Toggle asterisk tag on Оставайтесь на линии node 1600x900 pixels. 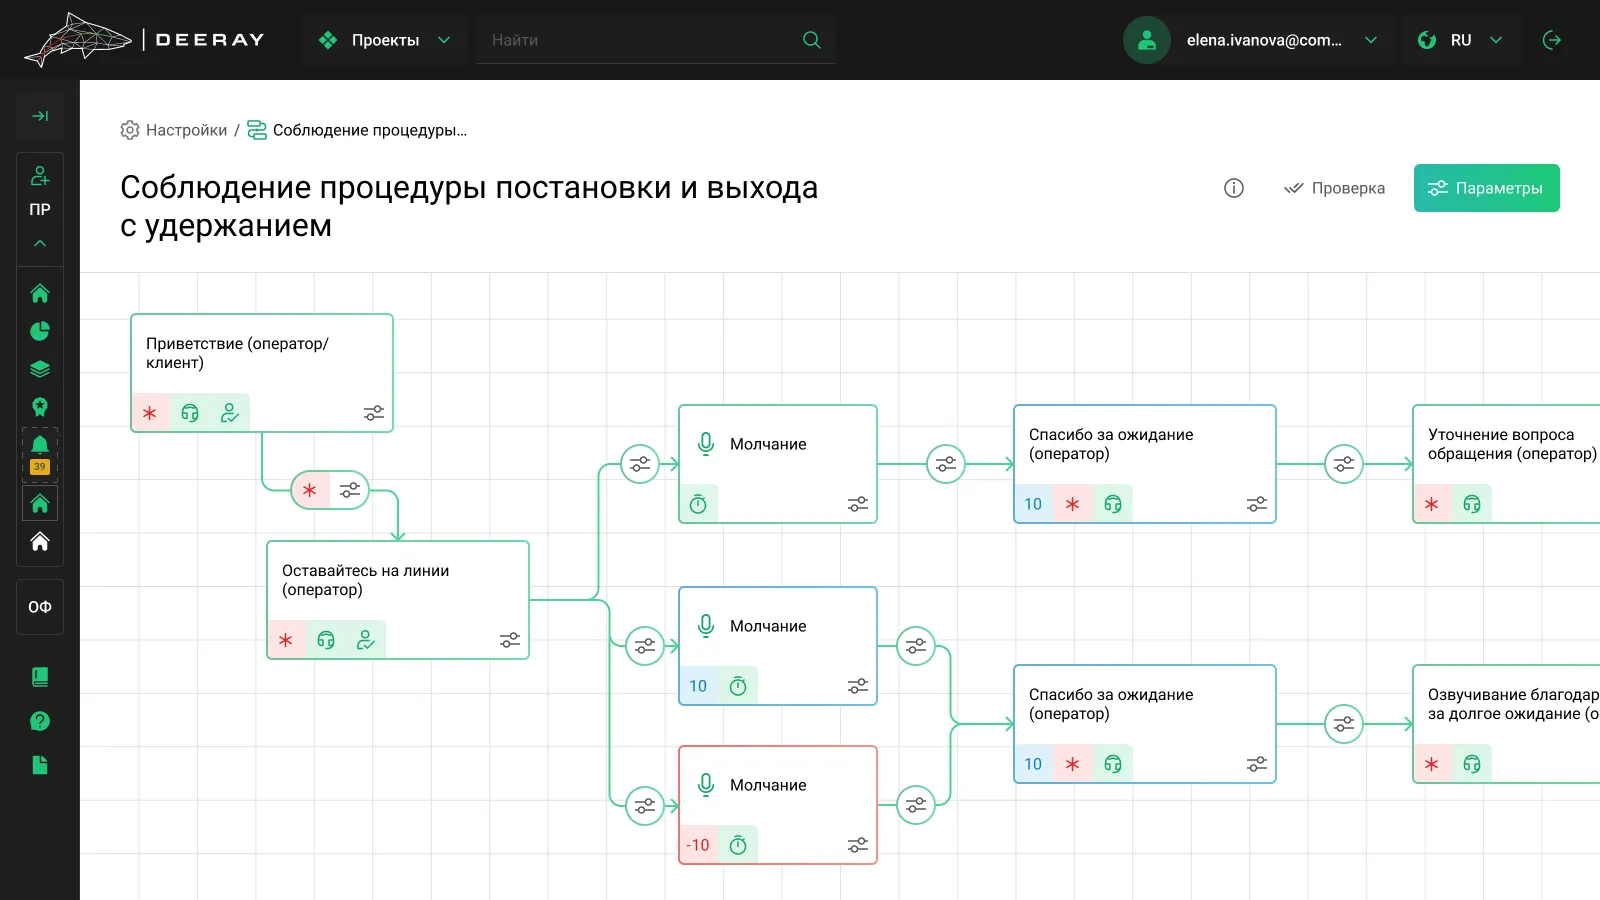pyautogui.click(x=286, y=640)
